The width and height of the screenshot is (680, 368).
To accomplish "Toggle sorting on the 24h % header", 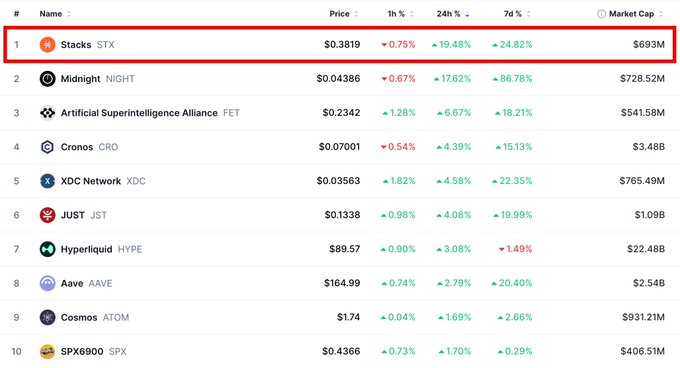I will (453, 14).
